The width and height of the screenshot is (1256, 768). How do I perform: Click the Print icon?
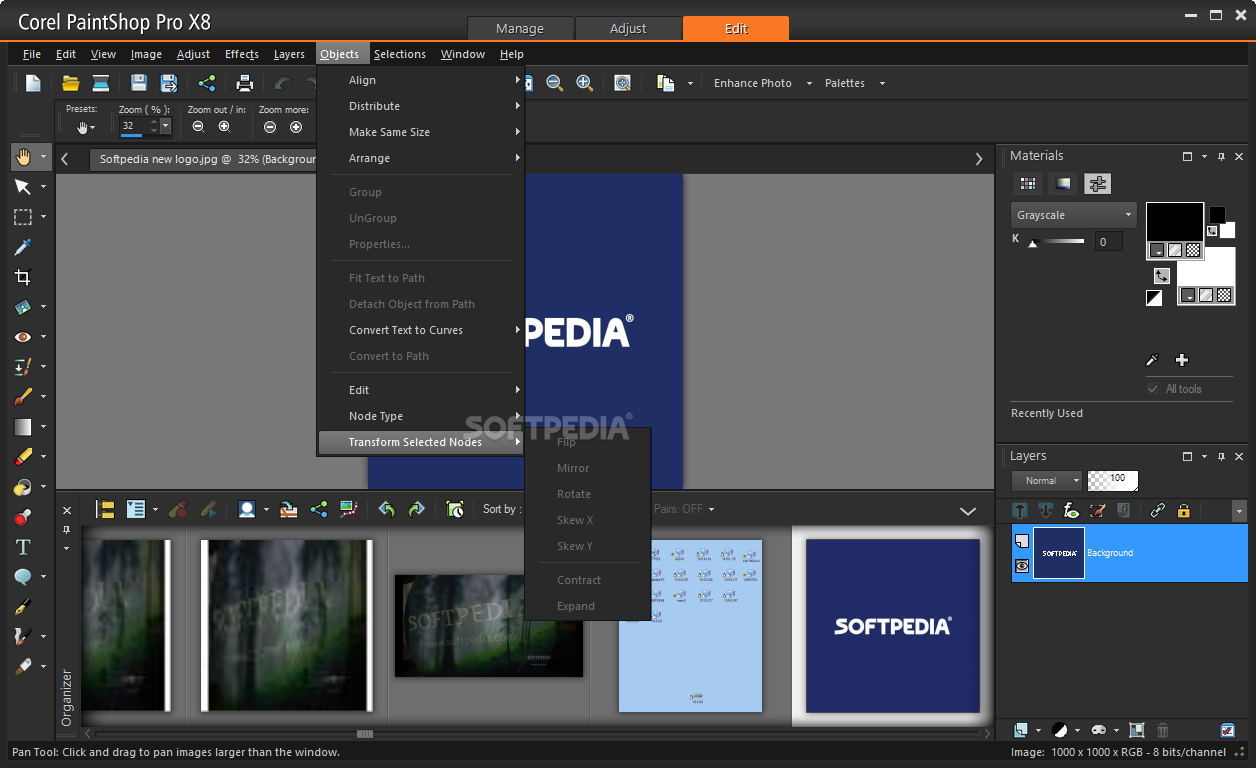245,83
